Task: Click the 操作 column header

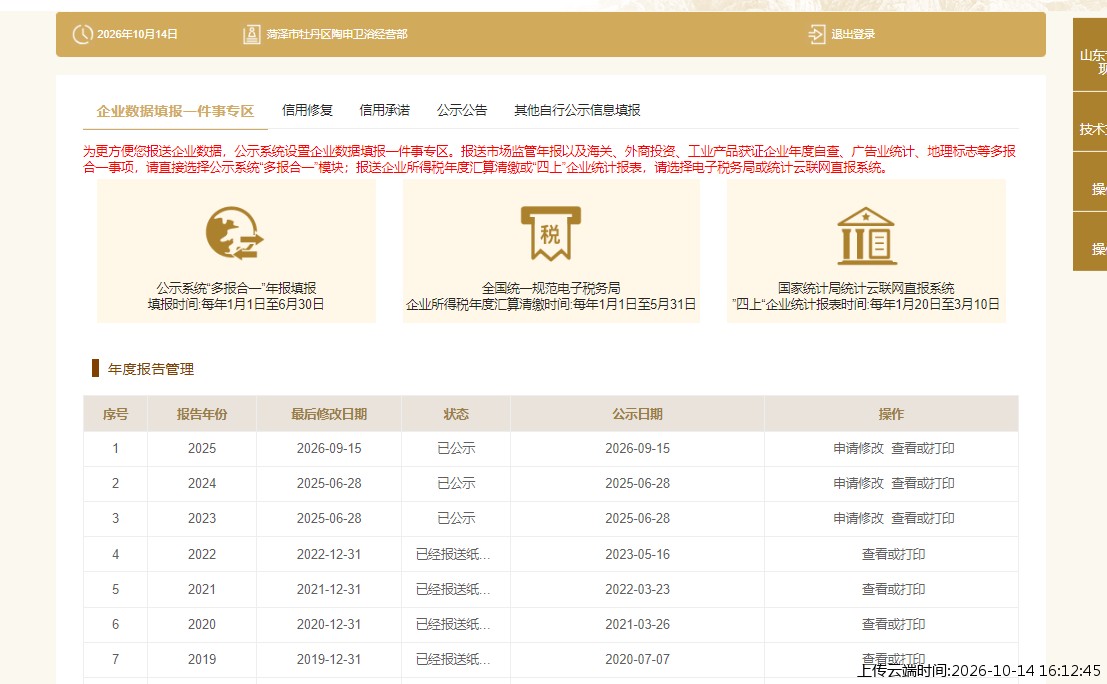Action: click(891, 414)
